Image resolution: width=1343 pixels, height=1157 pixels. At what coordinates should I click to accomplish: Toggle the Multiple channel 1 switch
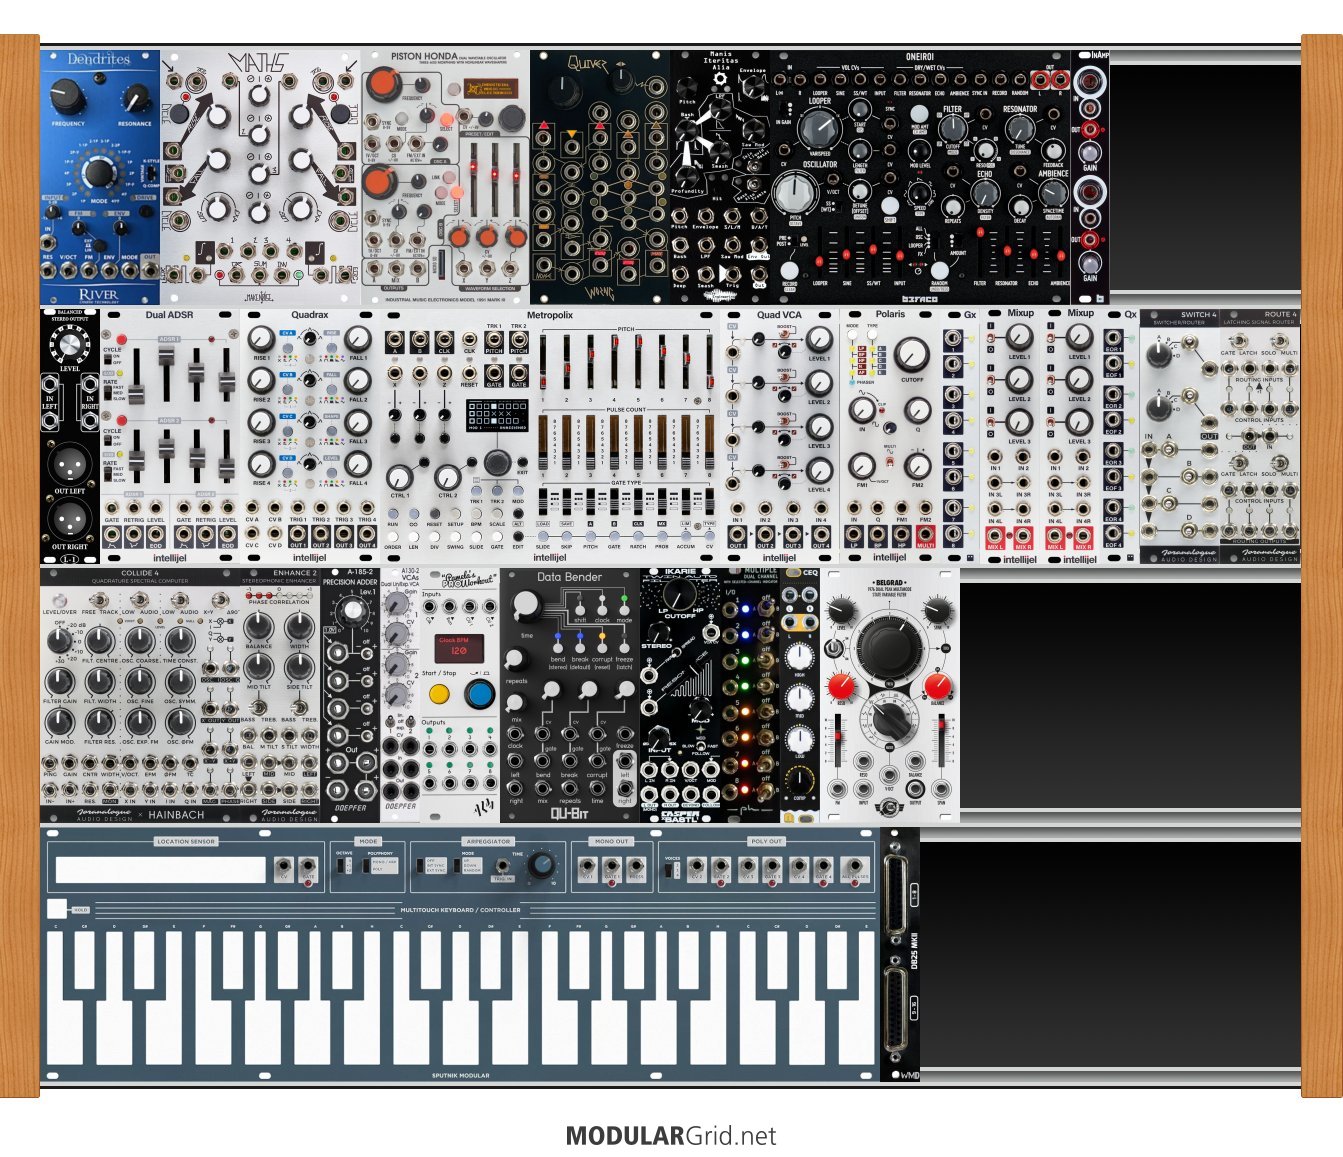765,606
